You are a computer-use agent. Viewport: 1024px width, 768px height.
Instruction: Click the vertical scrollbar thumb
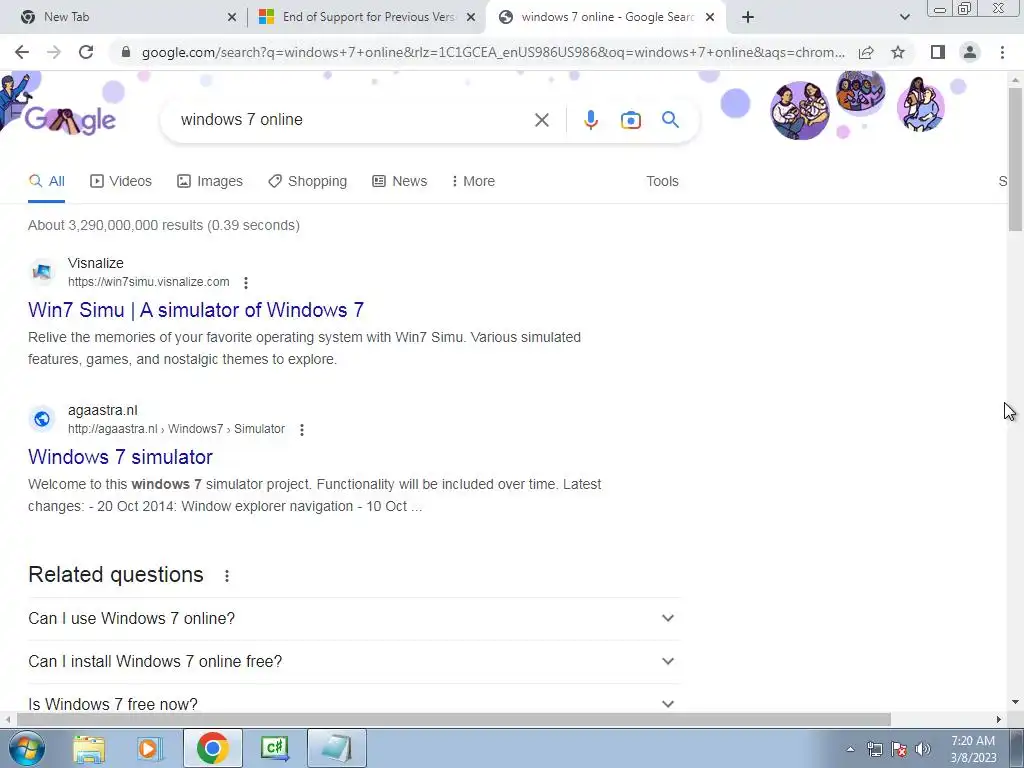1016,159
